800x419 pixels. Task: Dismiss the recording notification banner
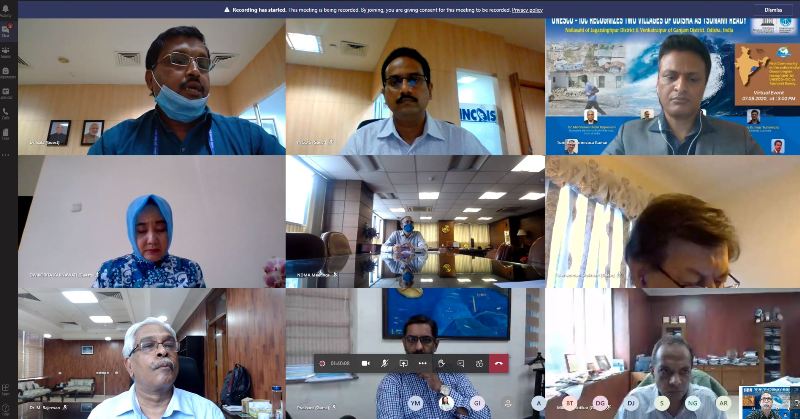[x=773, y=10]
